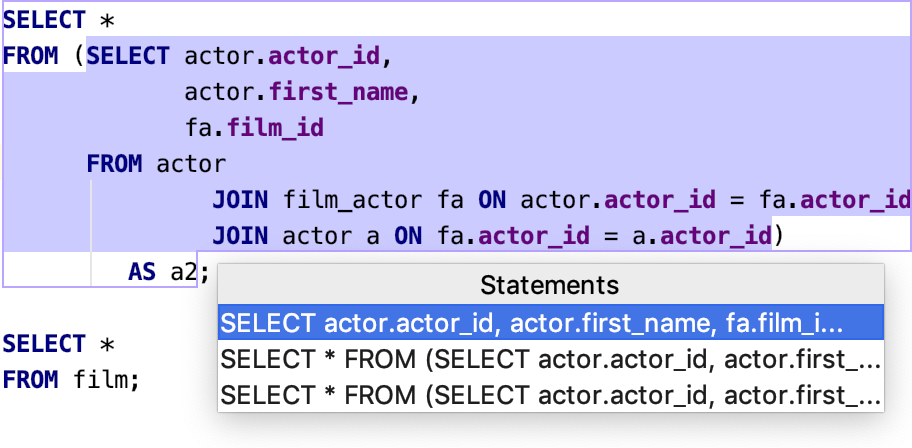Click the Statements popup title
The image size is (912, 448).
(550, 285)
